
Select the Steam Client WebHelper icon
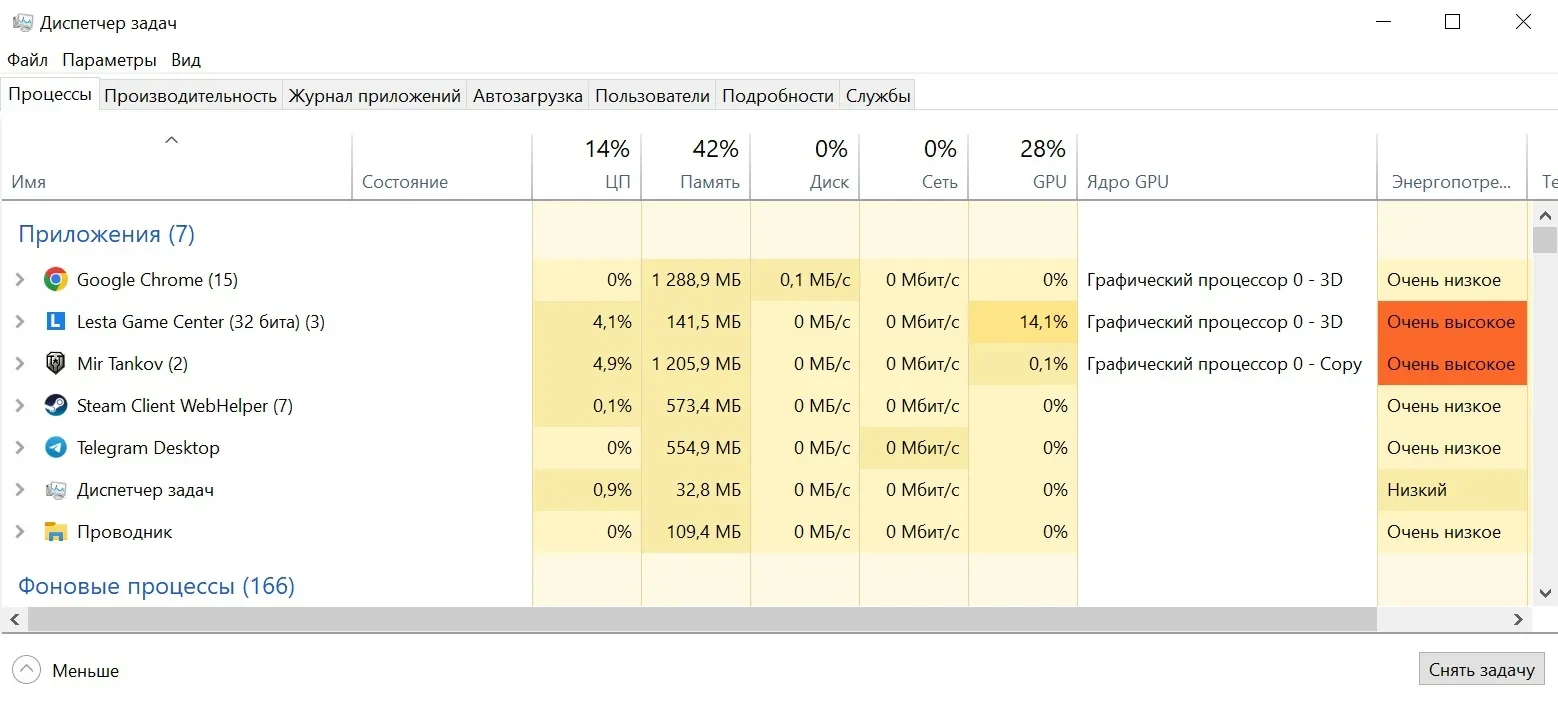pos(56,406)
